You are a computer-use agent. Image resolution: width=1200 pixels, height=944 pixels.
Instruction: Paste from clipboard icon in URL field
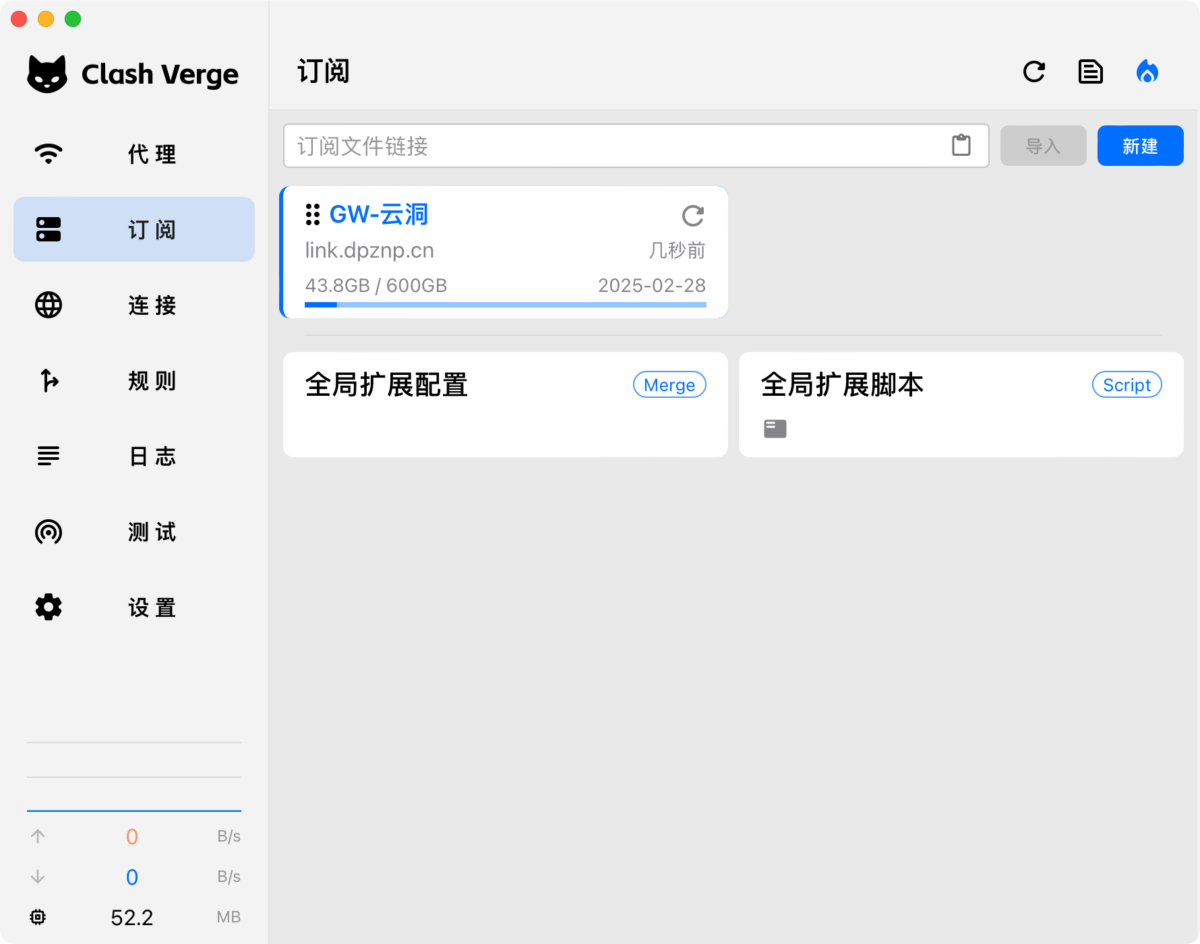[x=961, y=145]
